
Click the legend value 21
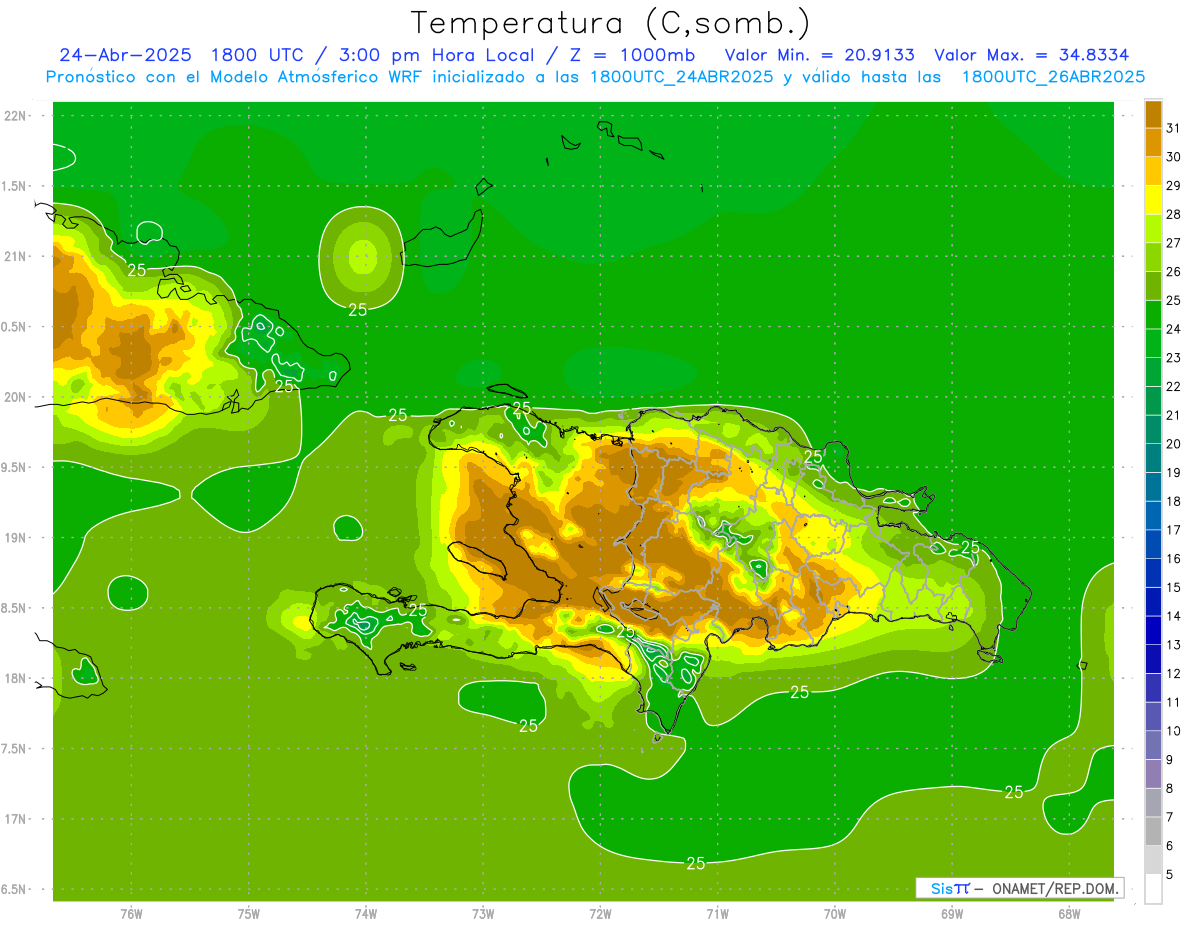point(1173,415)
